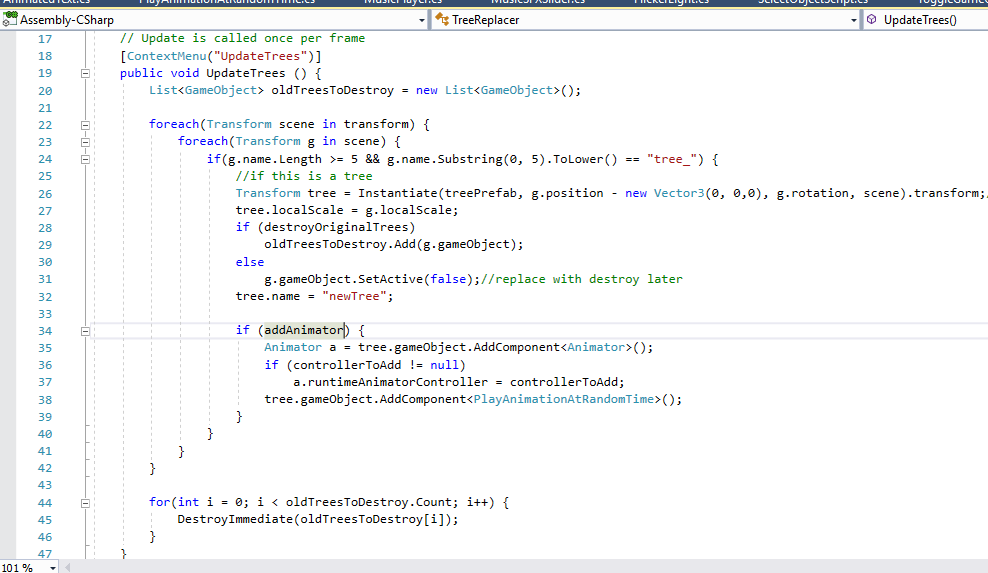Viewport: 988px width, 573px height.
Task: Collapse the addAnimator if block at line 34
Action: coord(85,331)
